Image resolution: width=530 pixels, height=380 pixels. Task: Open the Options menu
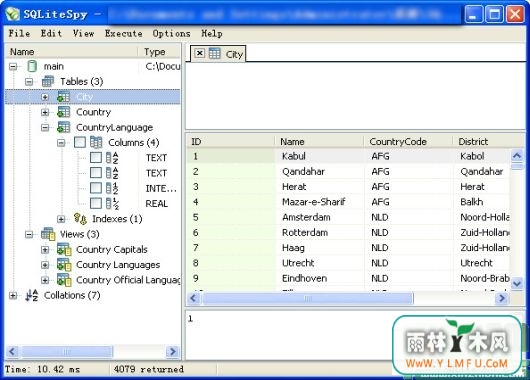tap(171, 33)
